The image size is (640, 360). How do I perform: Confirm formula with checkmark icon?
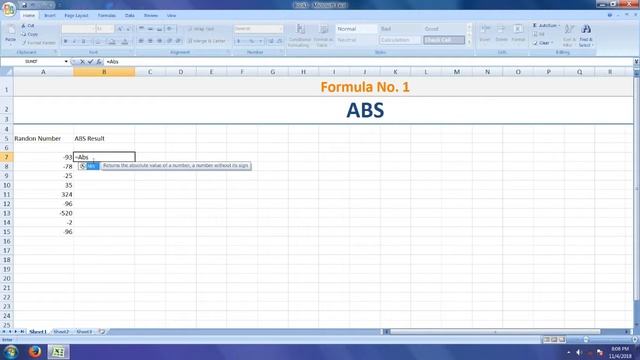point(91,62)
